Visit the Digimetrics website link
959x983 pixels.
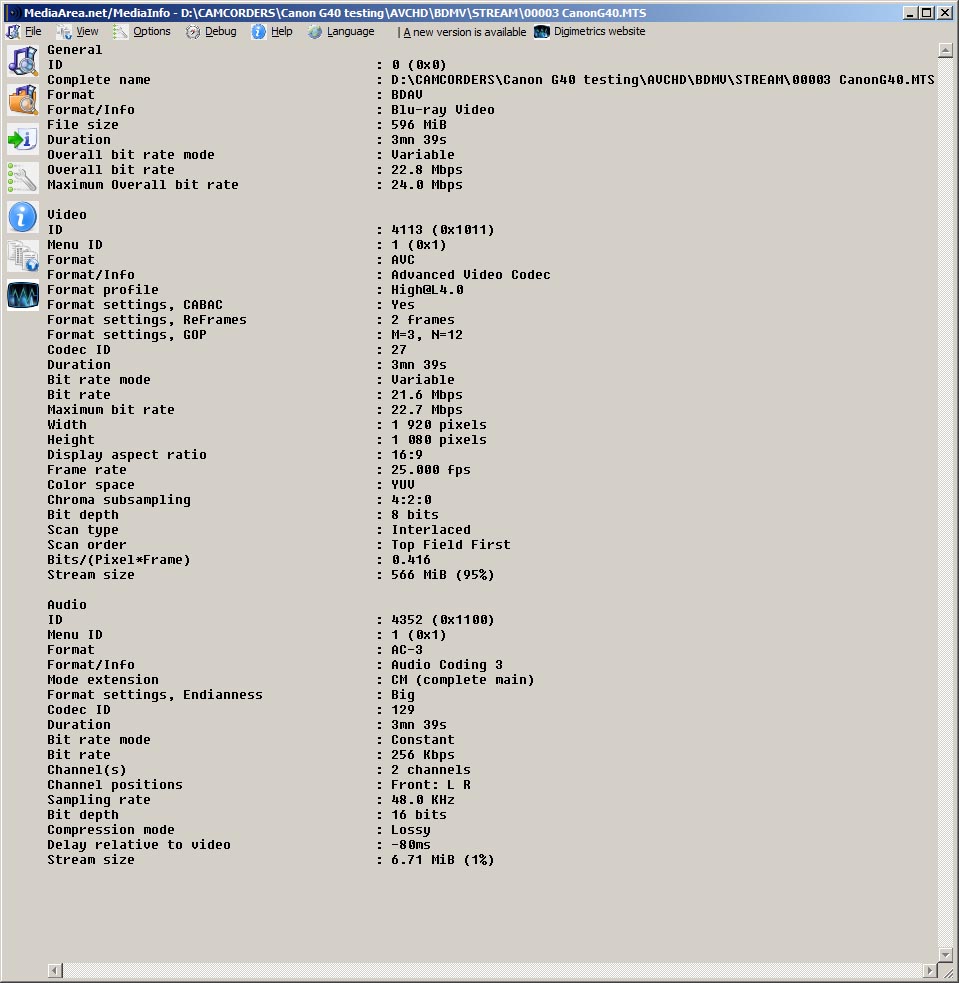click(590, 31)
